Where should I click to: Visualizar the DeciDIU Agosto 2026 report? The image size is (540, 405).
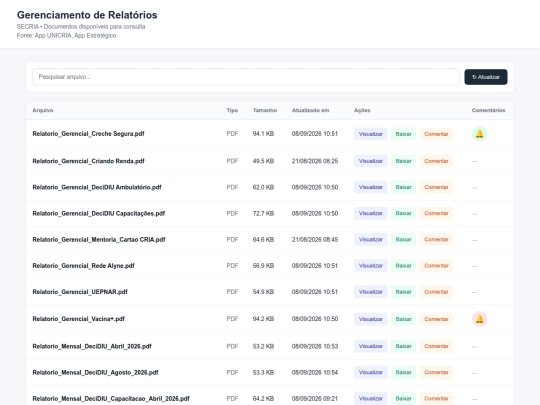(x=371, y=372)
